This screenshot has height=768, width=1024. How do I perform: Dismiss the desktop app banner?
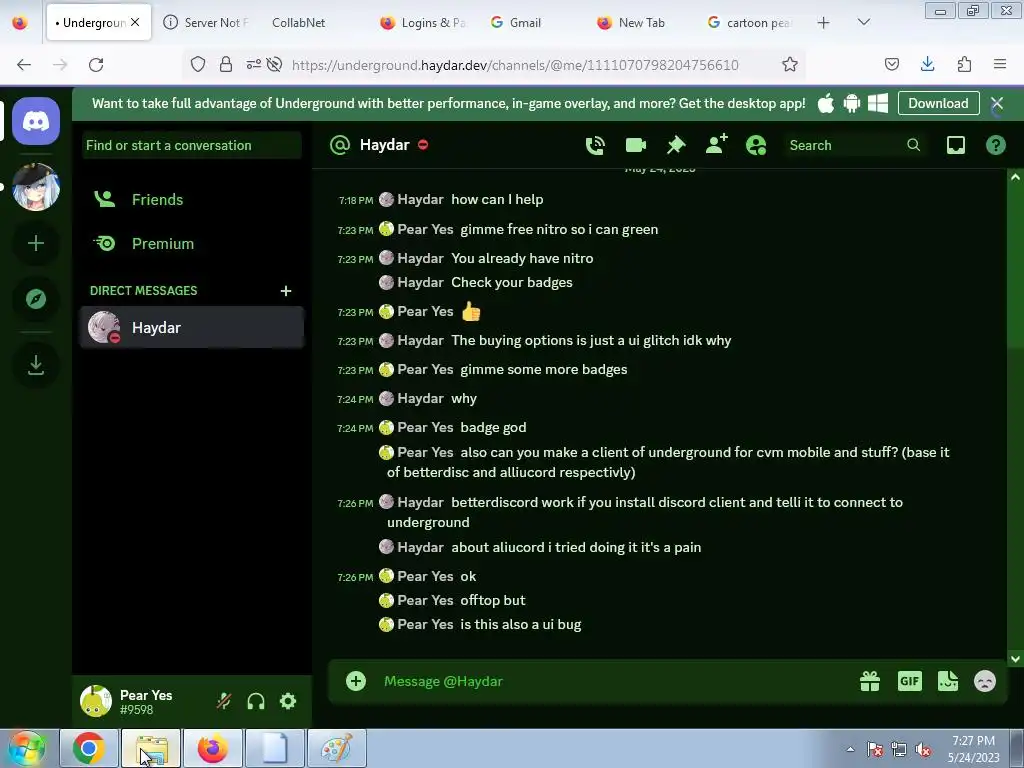click(997, 103)
